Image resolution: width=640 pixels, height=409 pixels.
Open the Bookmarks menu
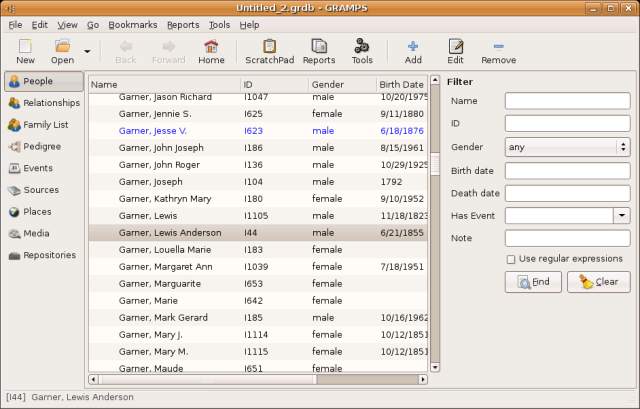click(x=132, y=24)
